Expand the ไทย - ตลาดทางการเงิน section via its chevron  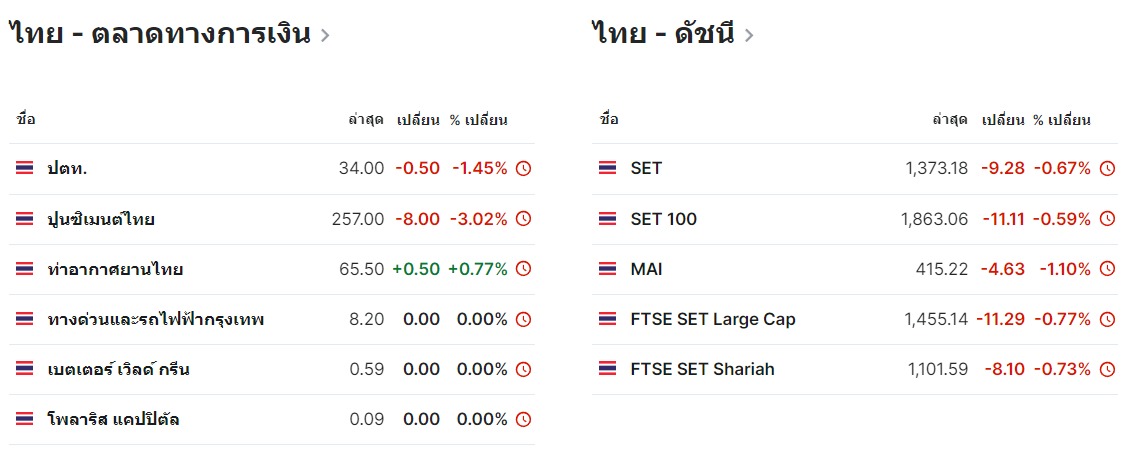[x=325, y=35]
